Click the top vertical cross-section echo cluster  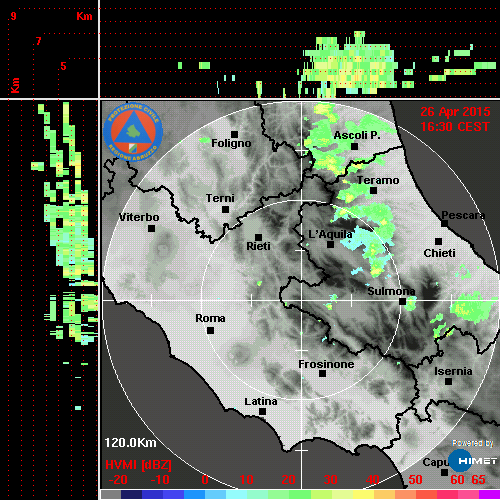[x=350, y=63]
